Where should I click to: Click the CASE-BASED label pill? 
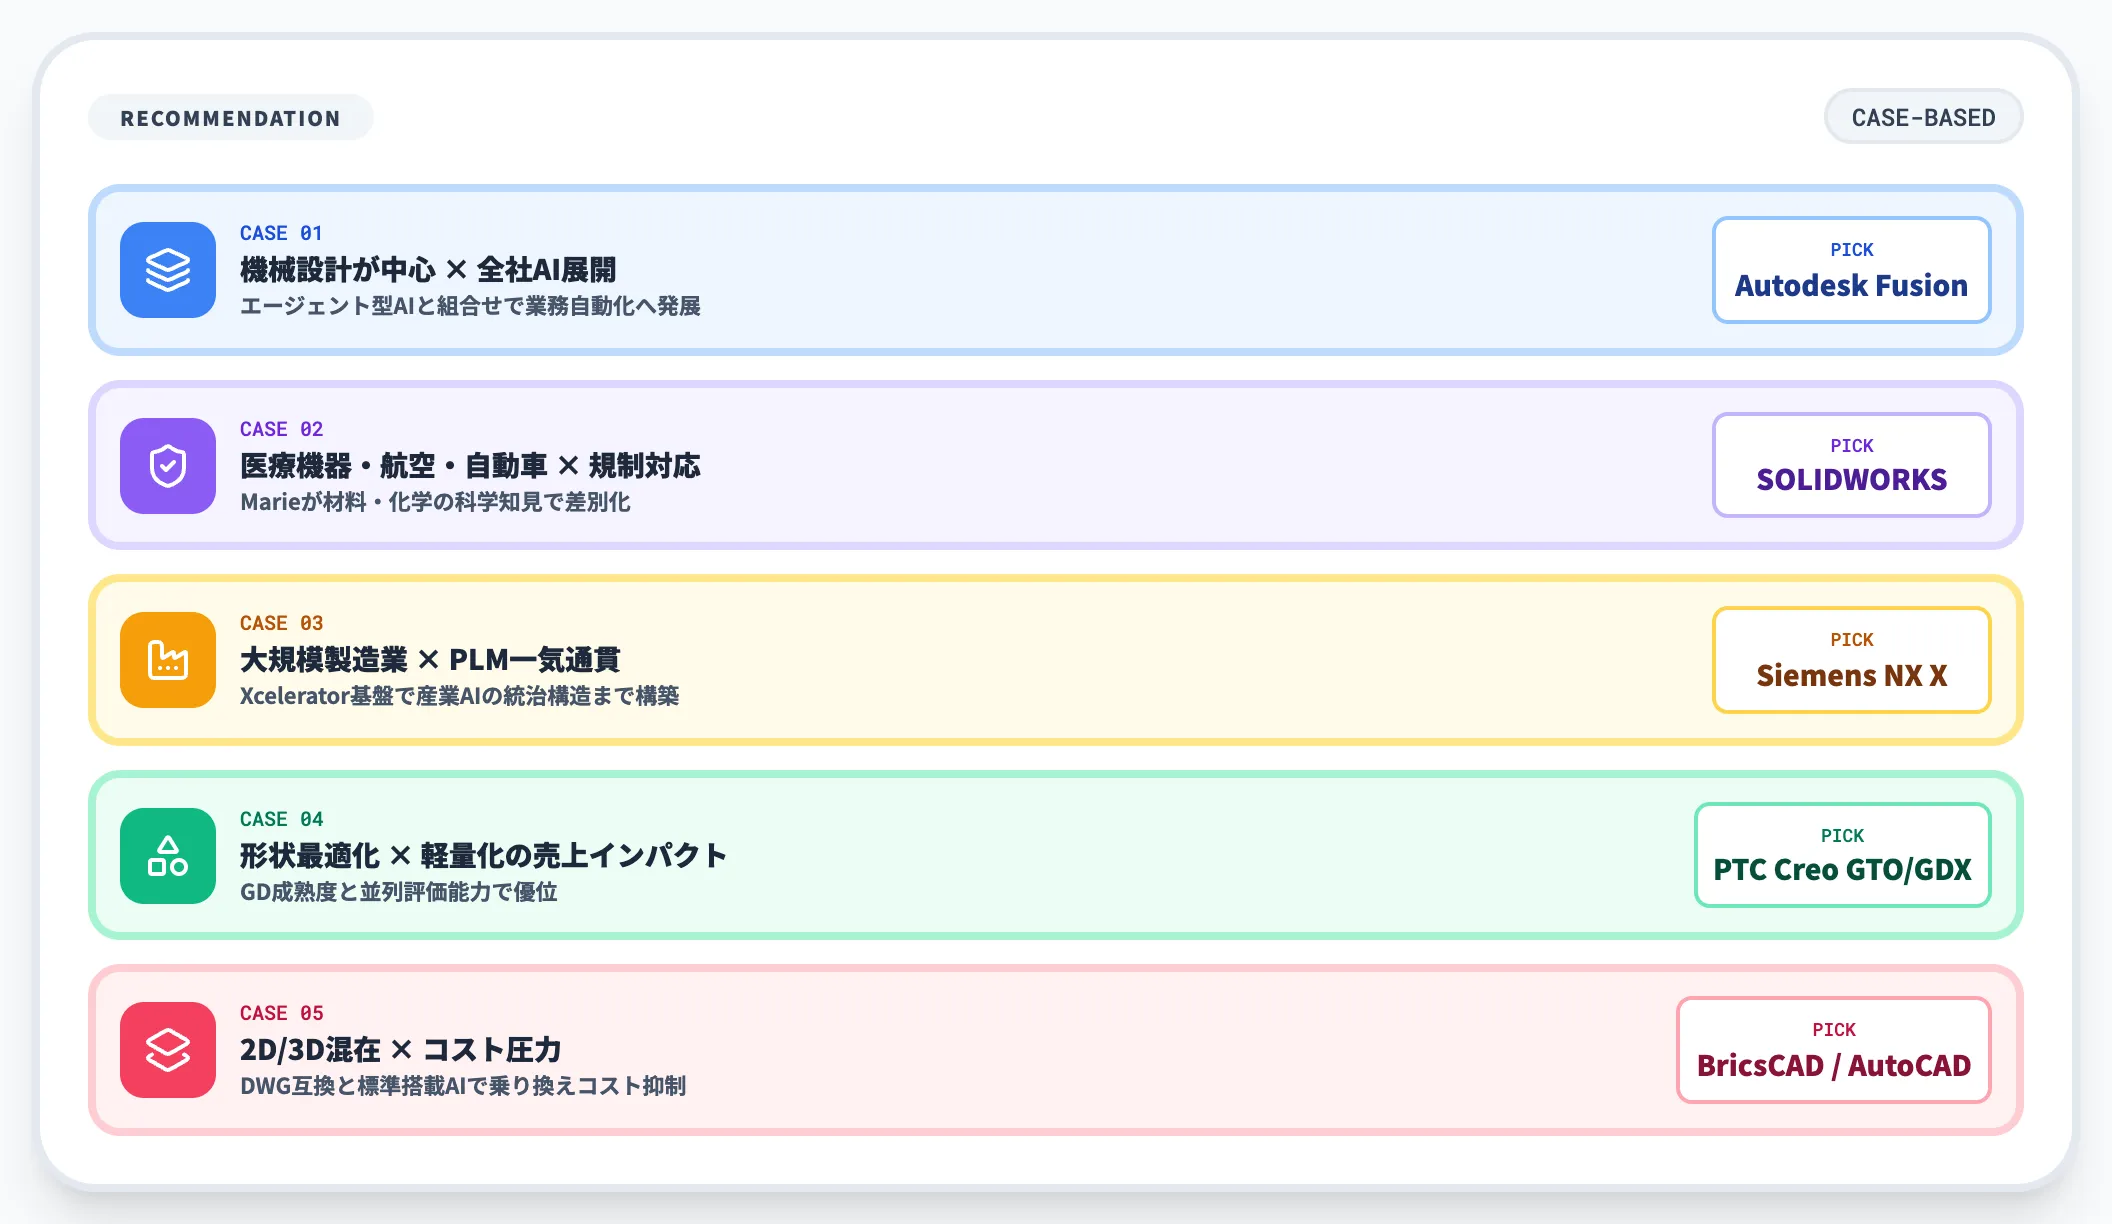(1923, 116)
